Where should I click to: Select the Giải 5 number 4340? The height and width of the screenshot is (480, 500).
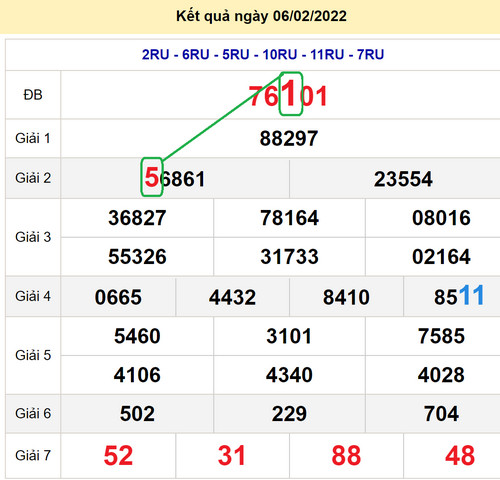[289, 375]
